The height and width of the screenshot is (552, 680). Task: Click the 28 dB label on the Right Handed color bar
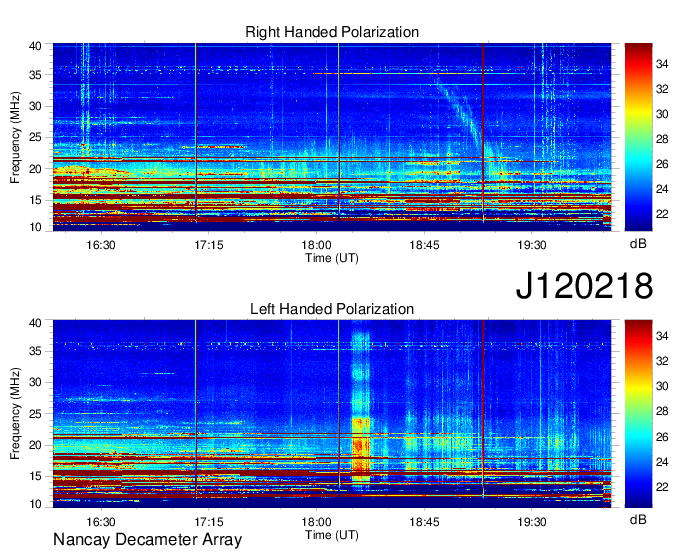(662, 139)
